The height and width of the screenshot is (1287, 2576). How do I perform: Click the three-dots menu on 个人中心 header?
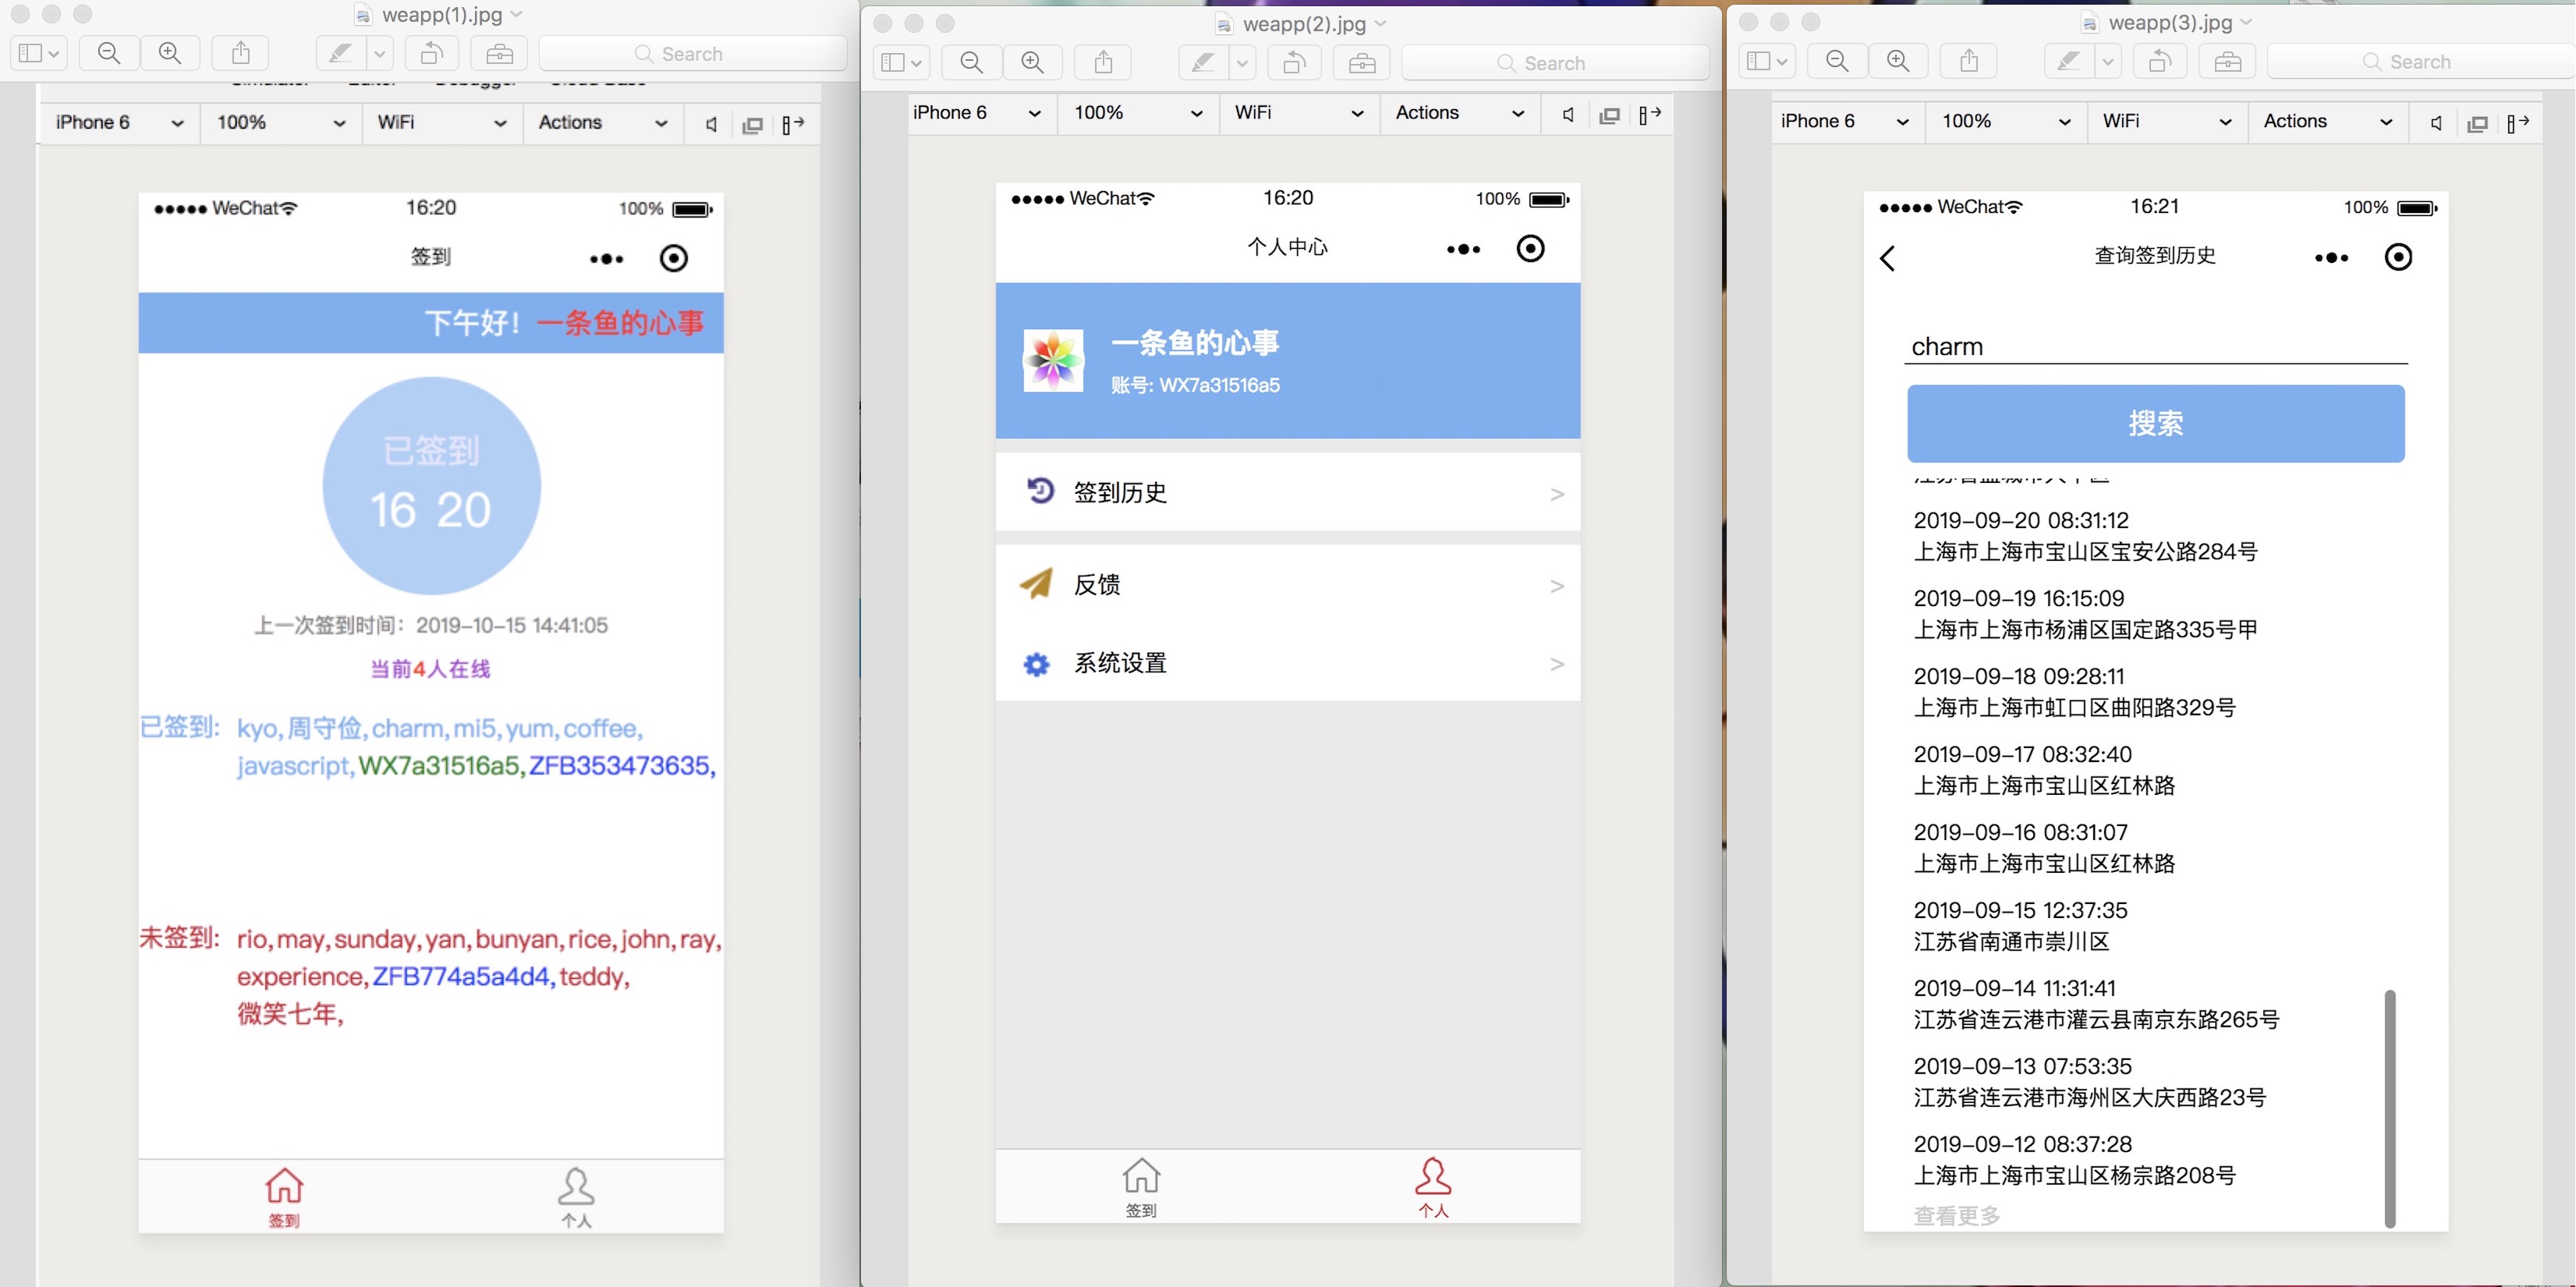coord(1463,249)
